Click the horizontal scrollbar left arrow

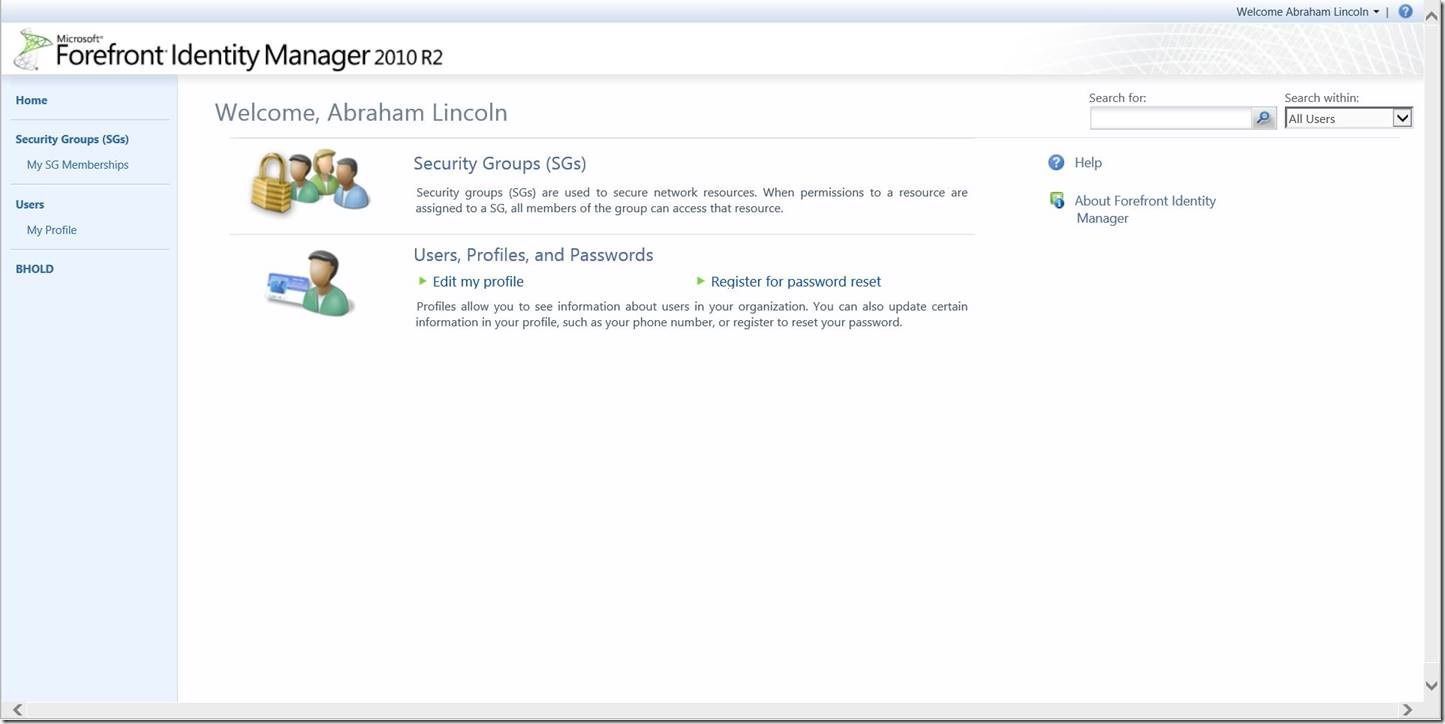[17, 710]
